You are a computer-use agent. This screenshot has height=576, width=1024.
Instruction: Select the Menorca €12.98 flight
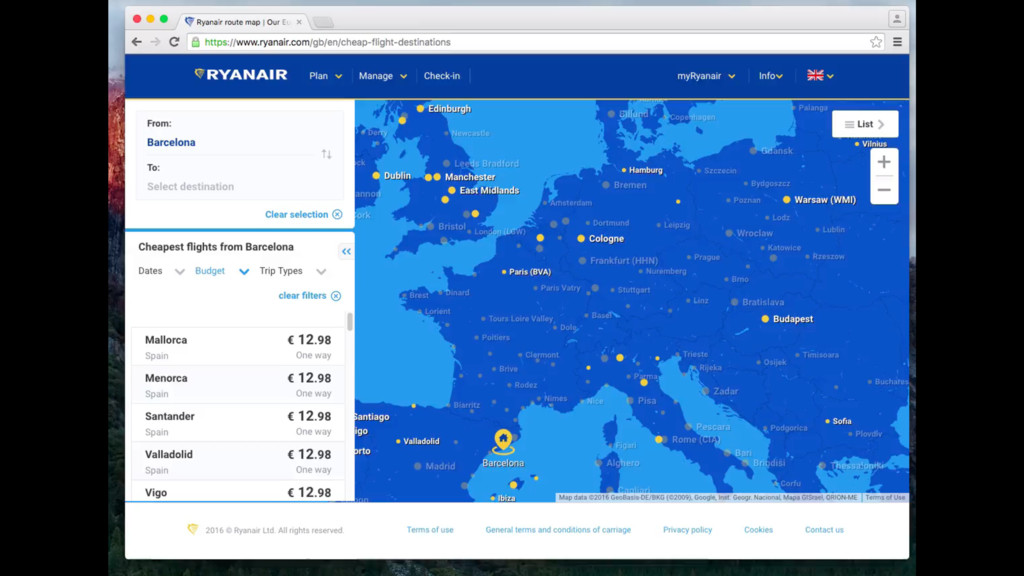(x=238, y=385)
